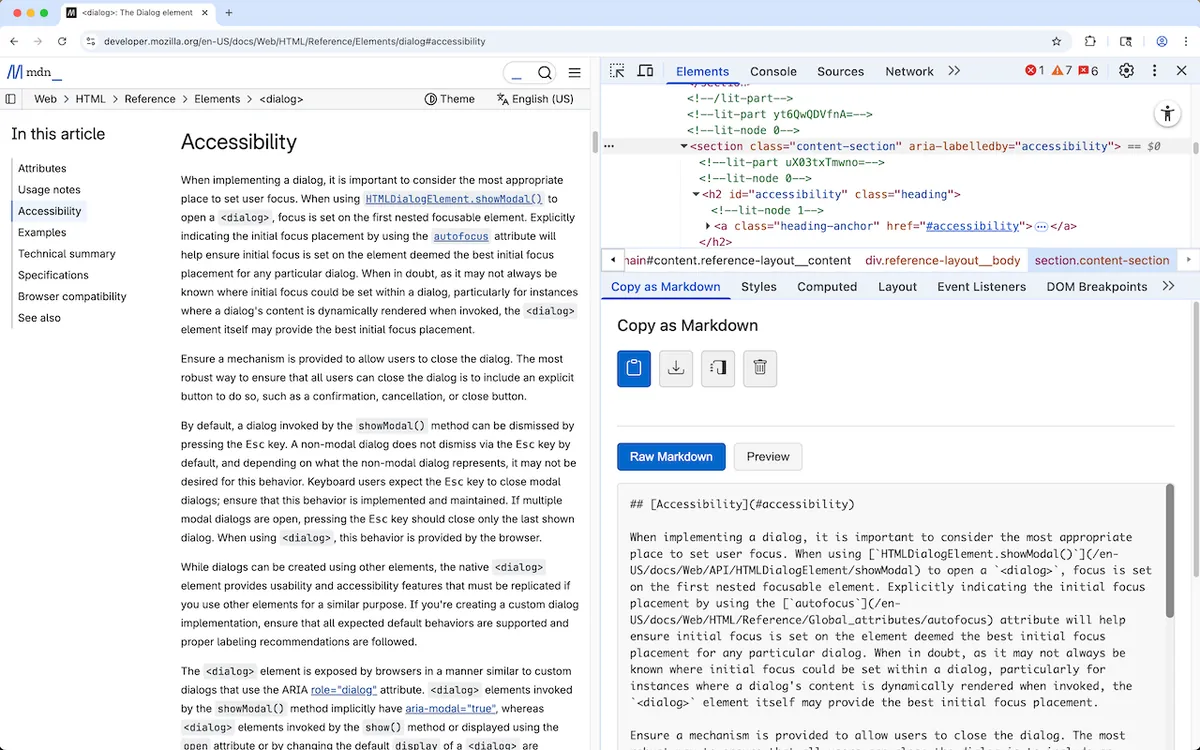
Task: Open the MDN hamburger menu
Action: pyautogui.click(x=574, y=72)
